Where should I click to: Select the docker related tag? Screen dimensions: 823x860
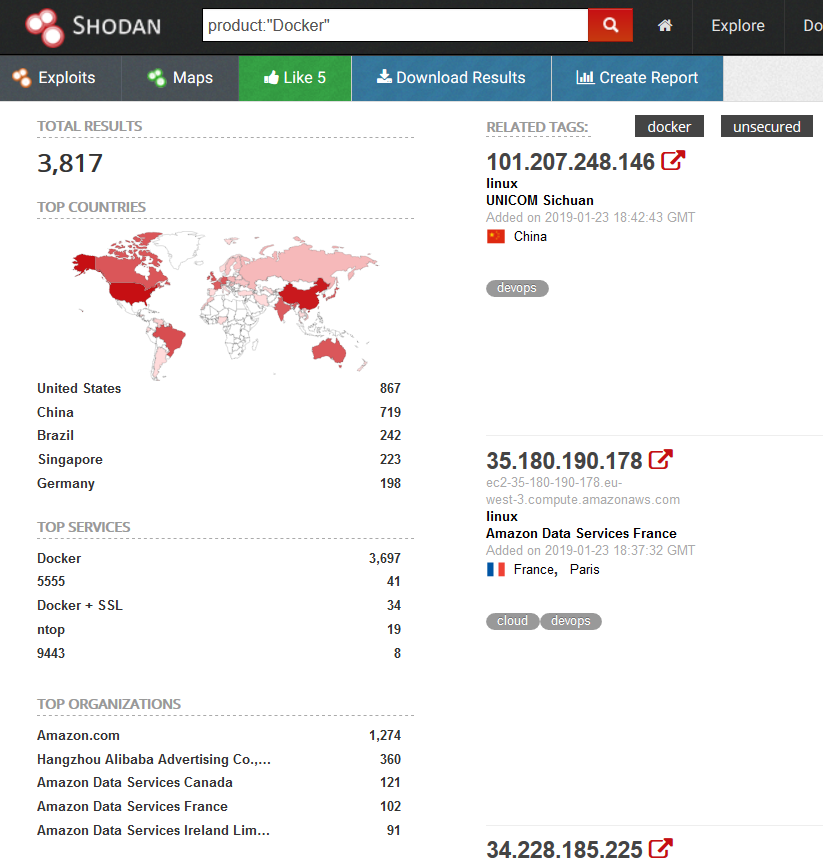pyautogui.click(x=669, y=127)
